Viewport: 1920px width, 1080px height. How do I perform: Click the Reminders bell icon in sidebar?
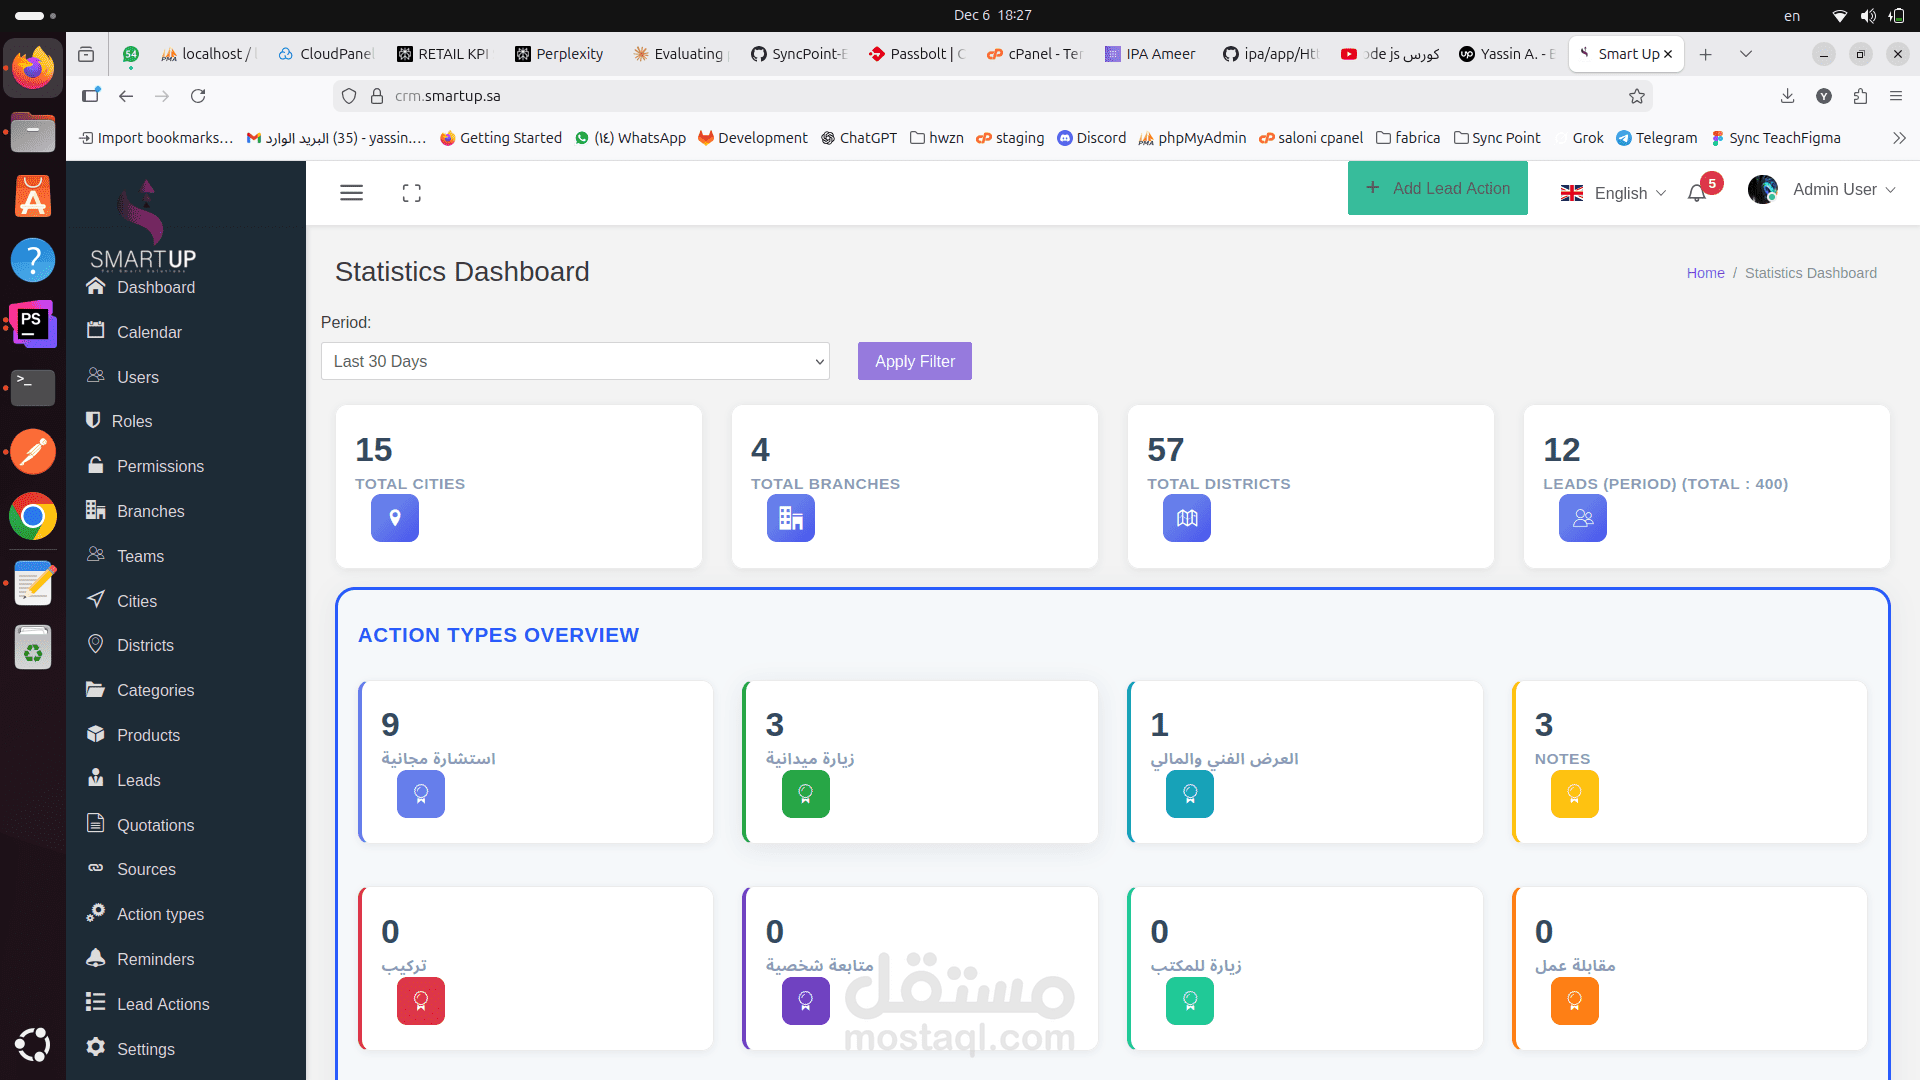96,958
